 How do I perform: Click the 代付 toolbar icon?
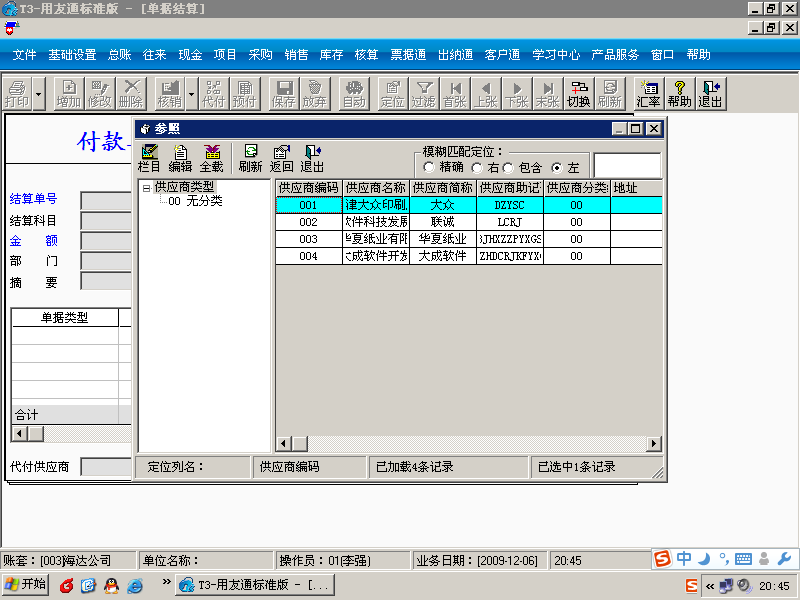point(214,94)
